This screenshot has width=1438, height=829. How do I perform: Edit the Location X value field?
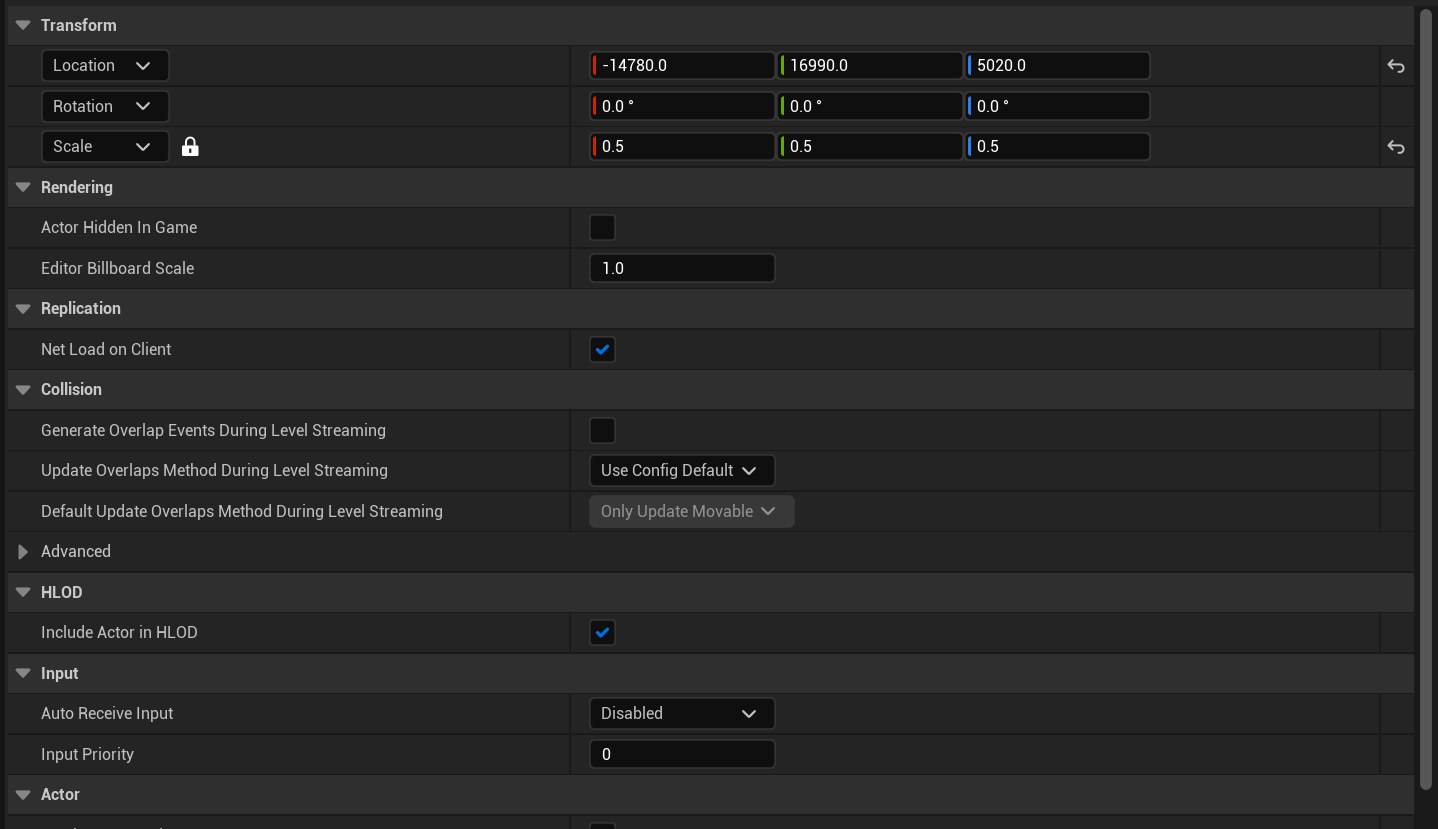pos(682,65)
